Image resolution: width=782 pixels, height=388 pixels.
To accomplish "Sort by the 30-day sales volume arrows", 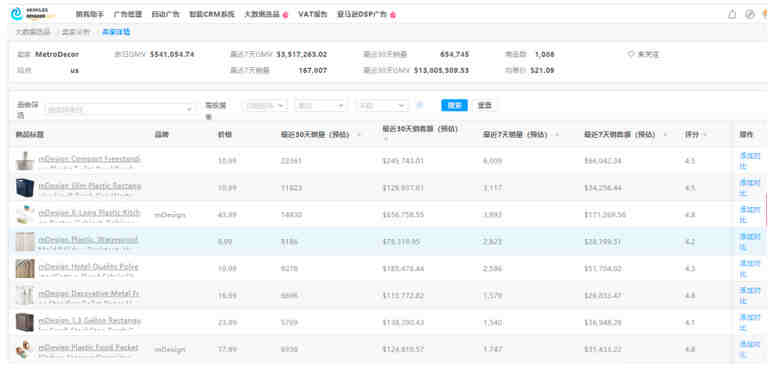I will click(359, 135).
